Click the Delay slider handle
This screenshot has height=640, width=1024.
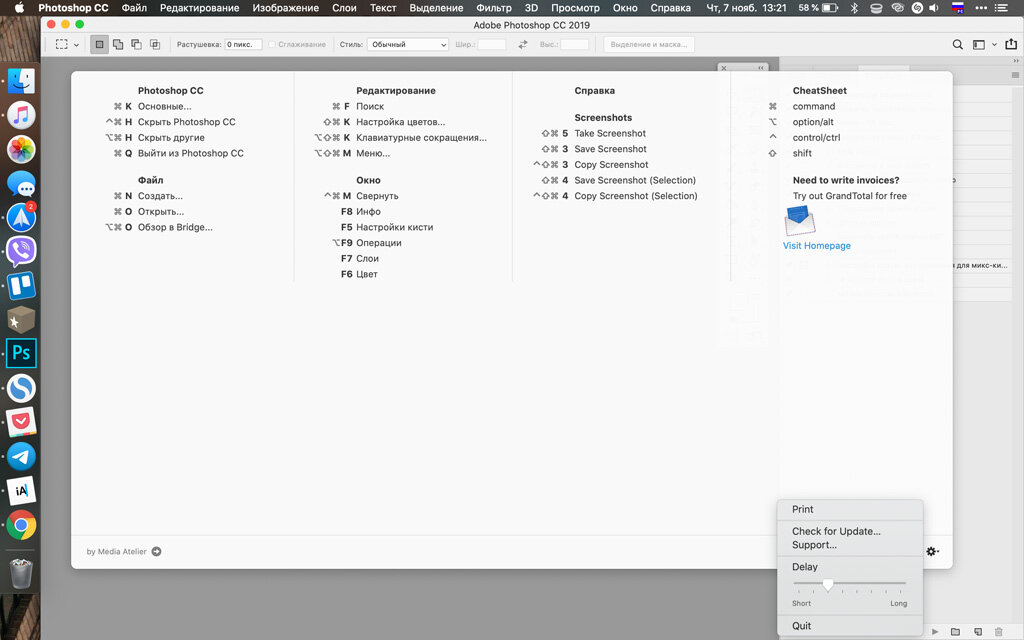coord(827,584)
